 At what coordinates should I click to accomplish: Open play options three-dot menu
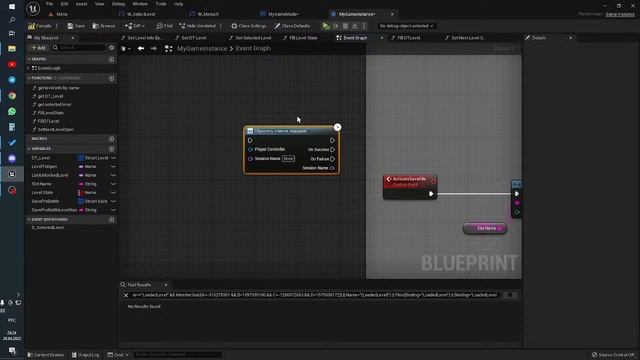coord(364,26)
